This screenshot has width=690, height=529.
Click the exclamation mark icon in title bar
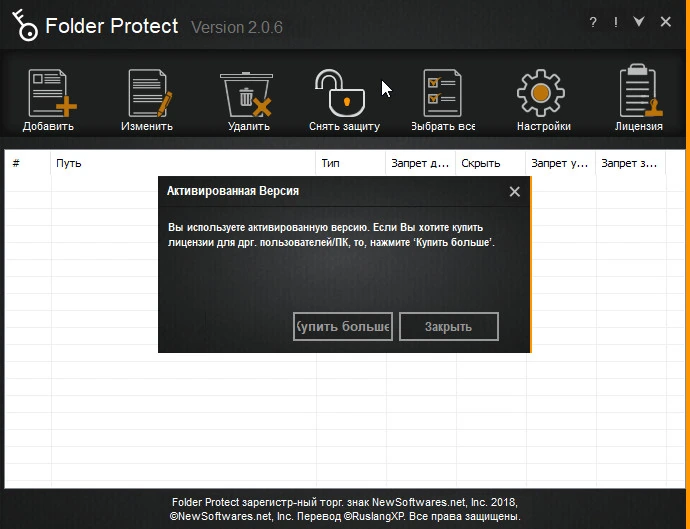(x=616, y=22)
